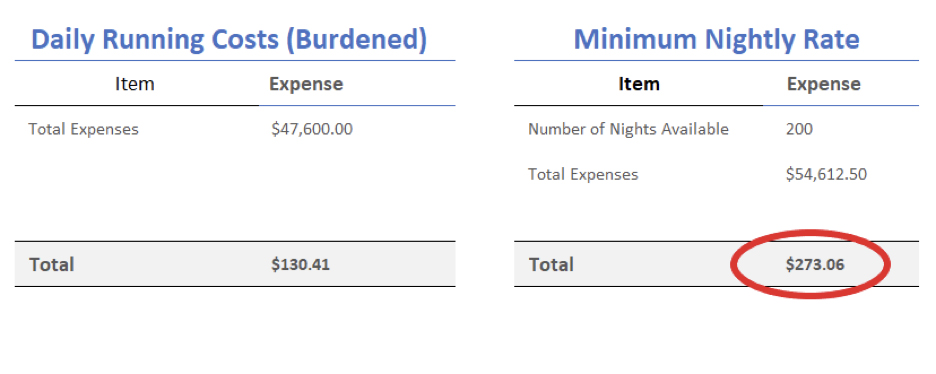The width and height of the screenshot is (936, 374).
Task: Select the Item header in right table
Action: coord(639,84)
